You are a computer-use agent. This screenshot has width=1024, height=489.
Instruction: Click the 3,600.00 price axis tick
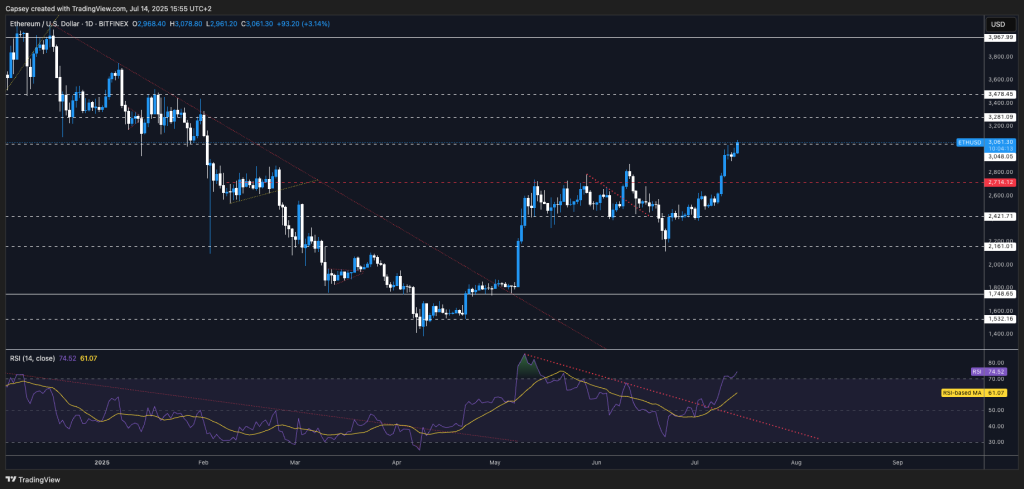point(1002,80)
